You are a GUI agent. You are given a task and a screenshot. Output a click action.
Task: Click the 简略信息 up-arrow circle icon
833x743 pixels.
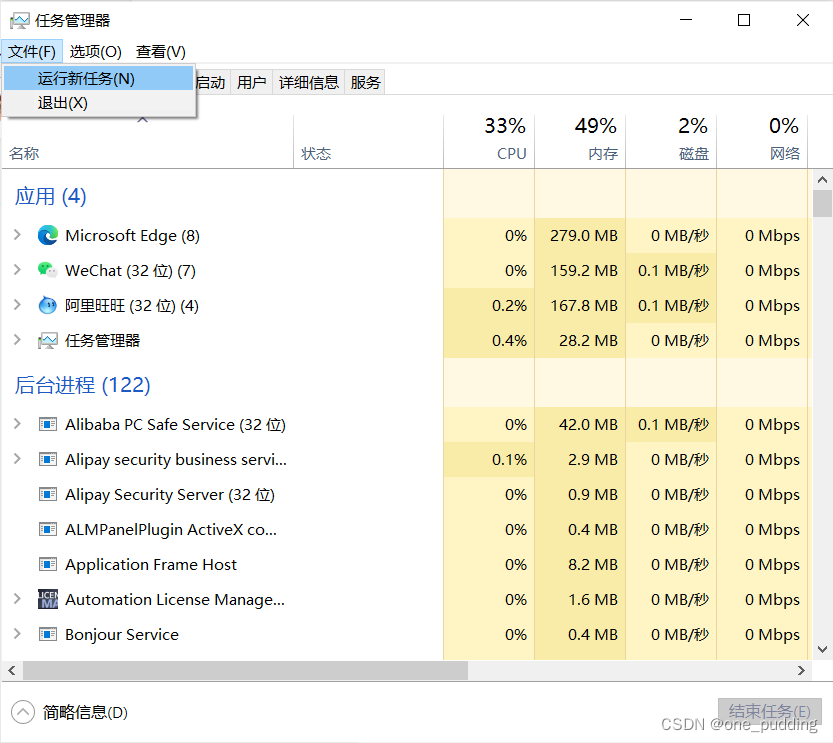point(23,712)
